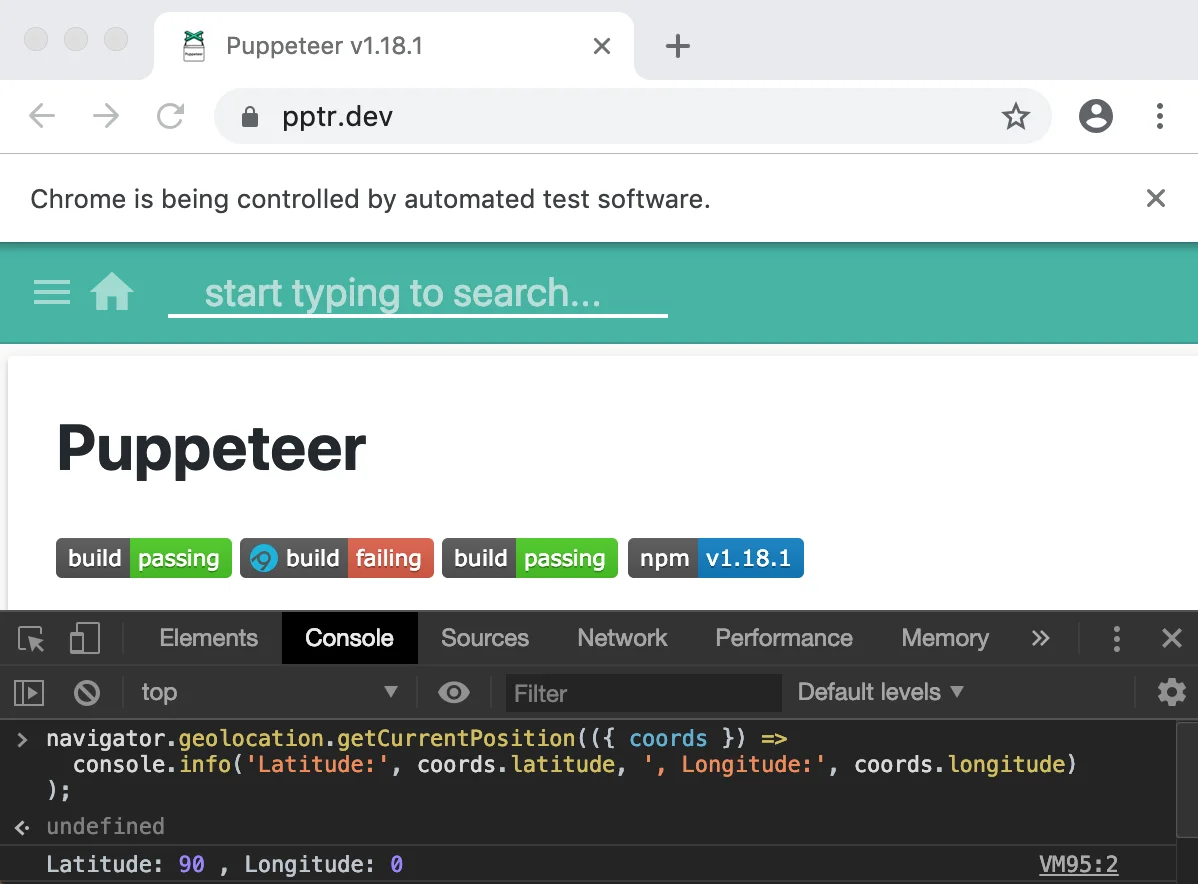Clear the console output
Screen dimensions: 1198x884
click(87, 692)
